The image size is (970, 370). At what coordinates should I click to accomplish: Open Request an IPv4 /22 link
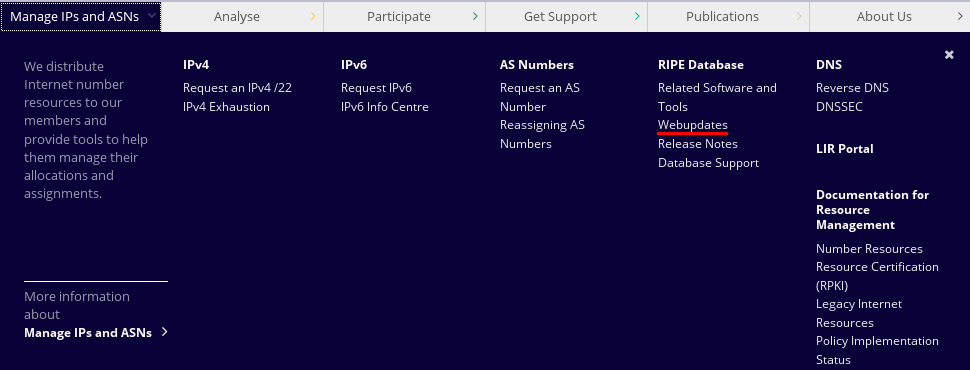click(x=238, y=88)
